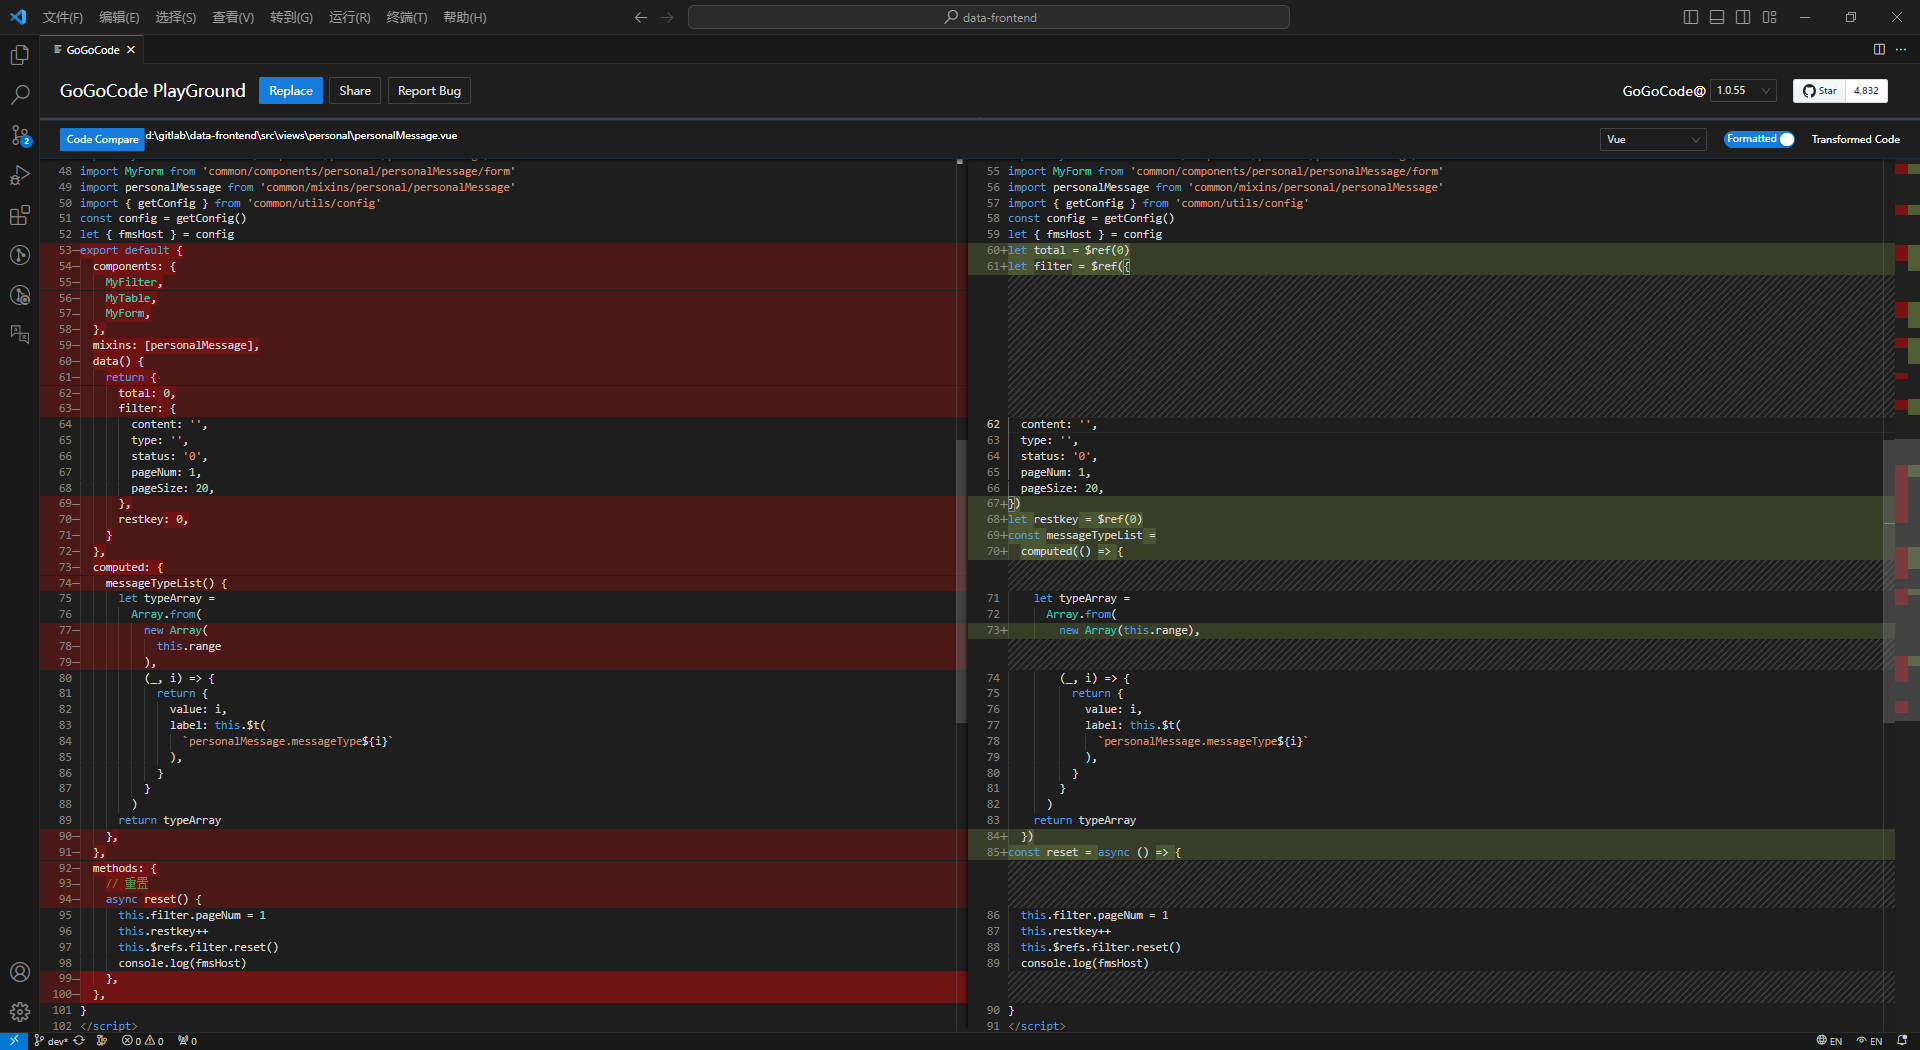Go back using the left arrow
Screen dimensions: 1920x1050
(641, 17)
